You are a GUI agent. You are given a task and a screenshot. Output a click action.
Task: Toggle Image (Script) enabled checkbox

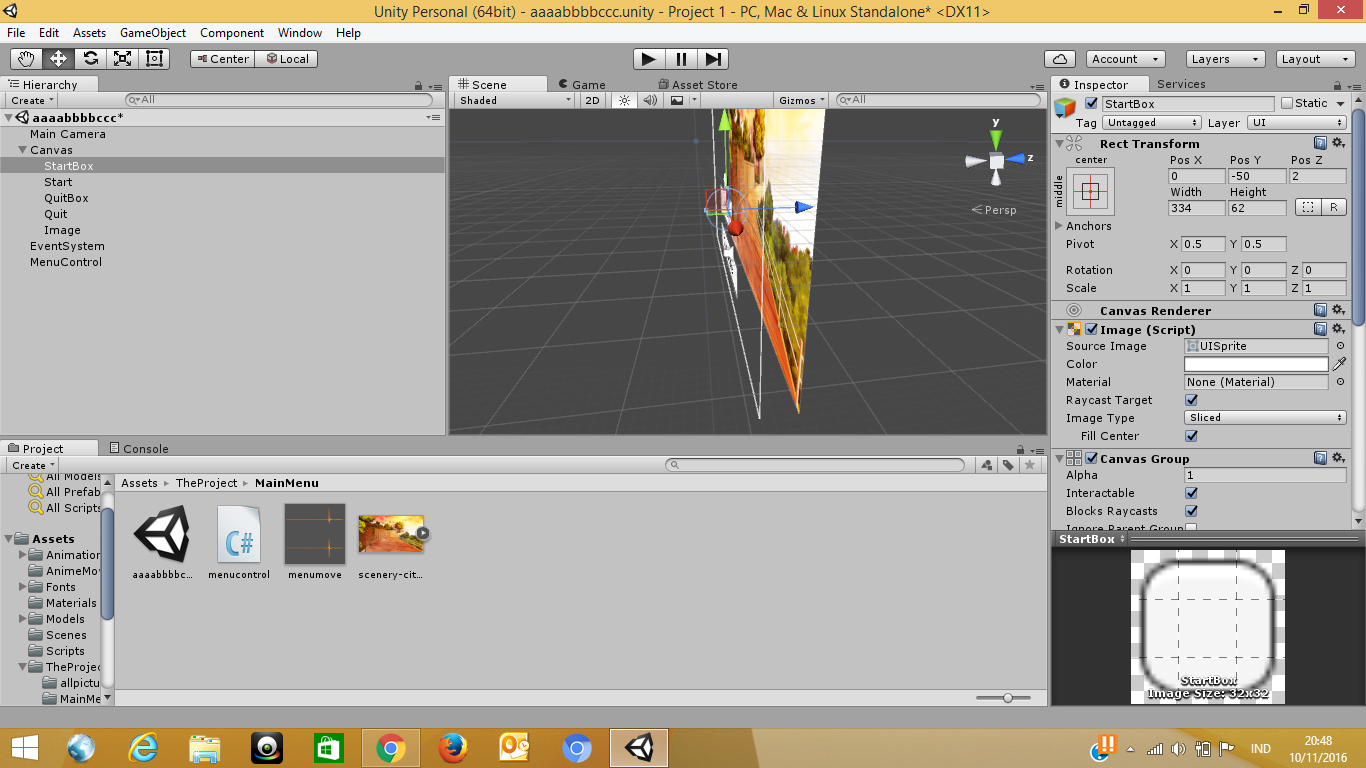click(x=1092, y=329)
